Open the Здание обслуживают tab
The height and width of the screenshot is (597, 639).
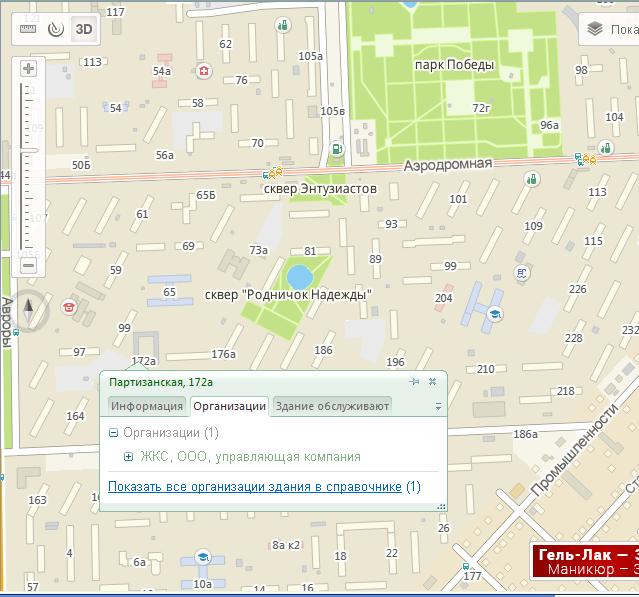click(x=332, y=406)
